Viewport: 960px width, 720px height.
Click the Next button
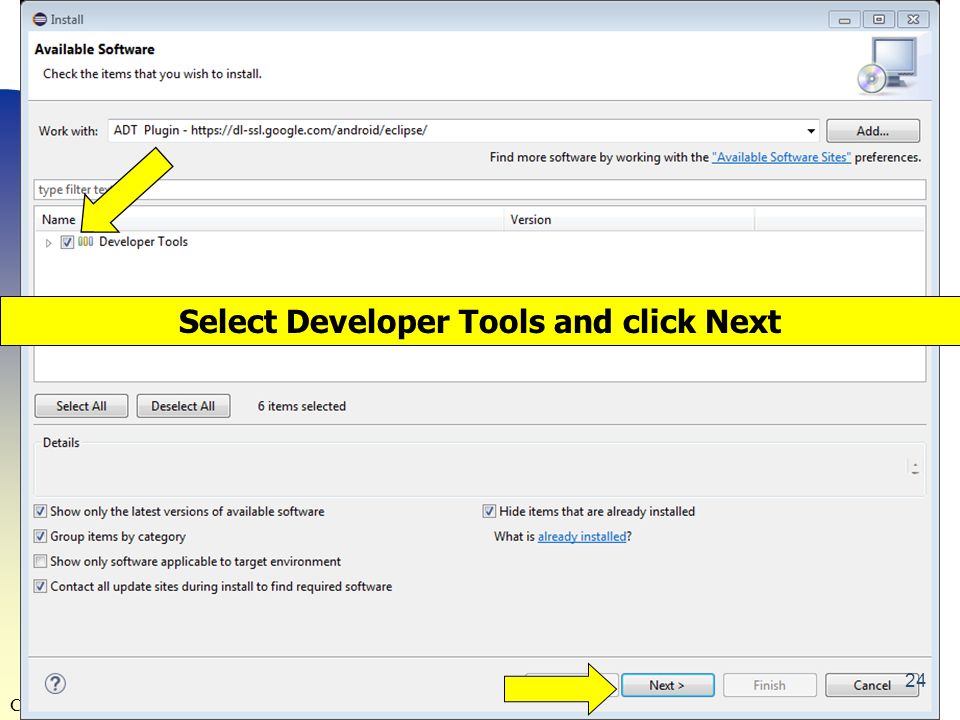[x=667, y=685]
